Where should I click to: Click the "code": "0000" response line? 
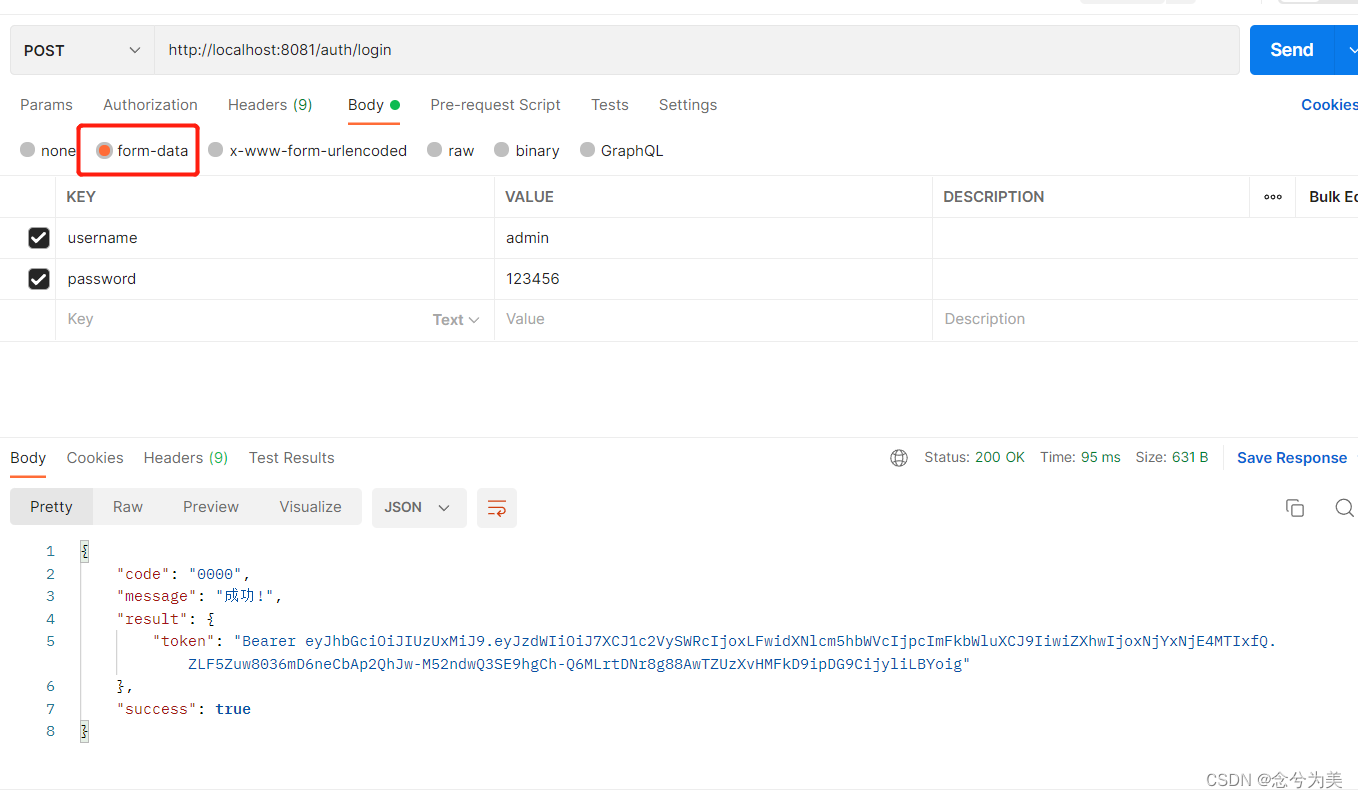(x=184, y=574)
